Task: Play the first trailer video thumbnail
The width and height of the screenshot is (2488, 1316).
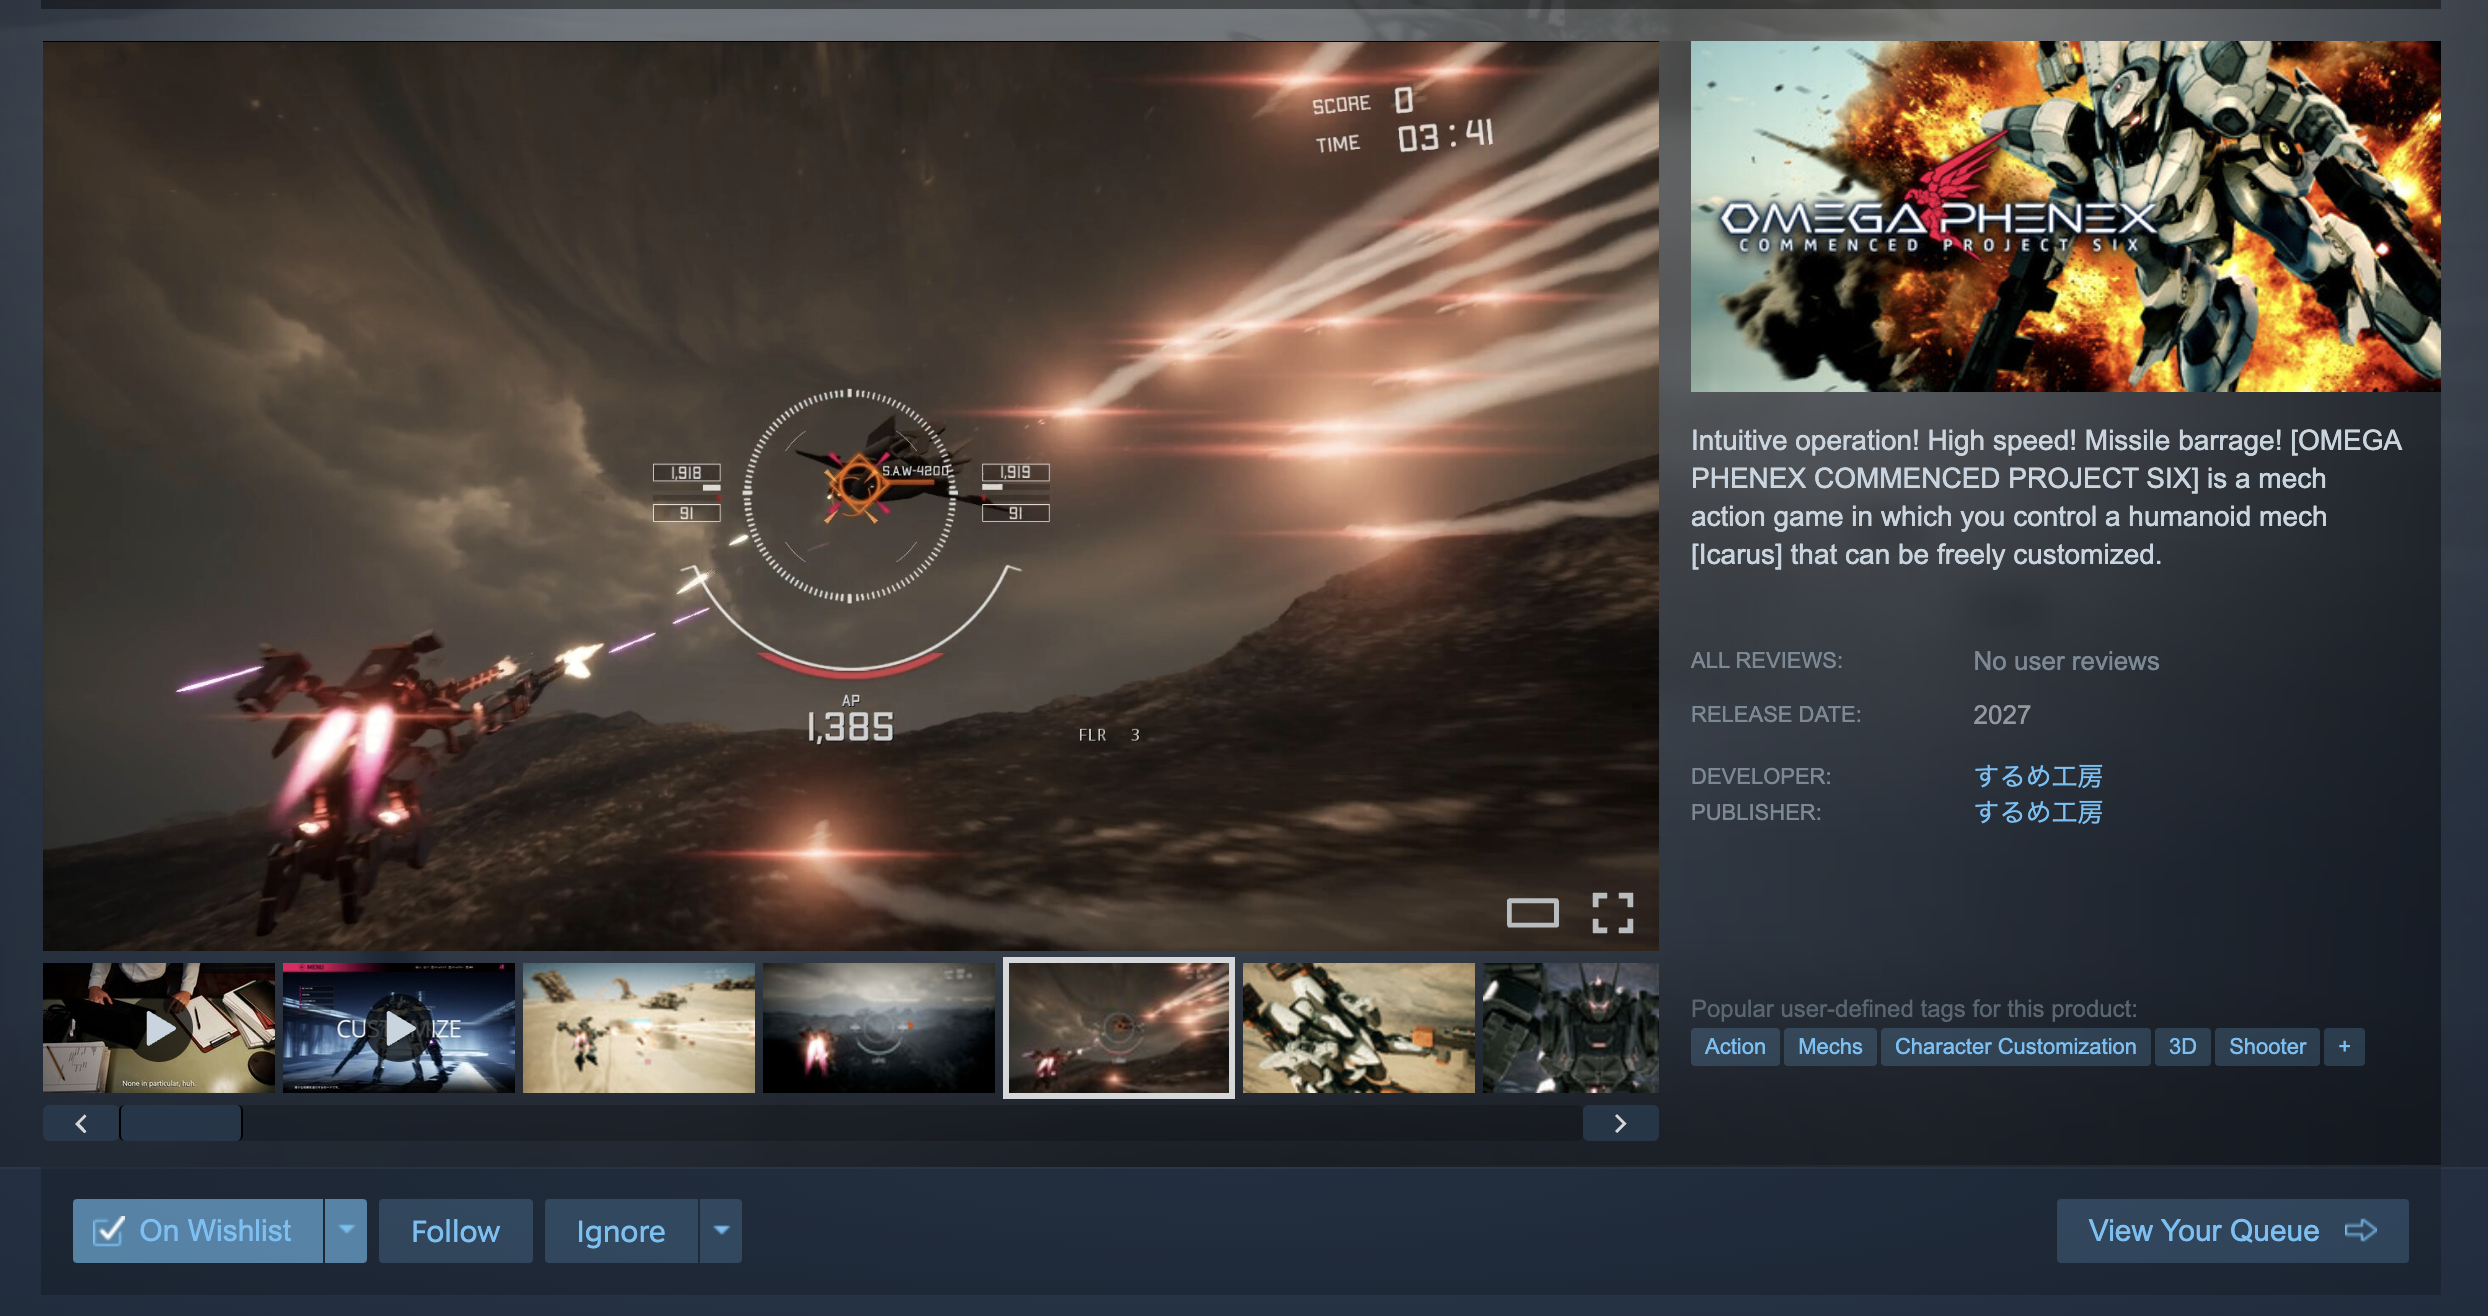Action: point(159,1028)
